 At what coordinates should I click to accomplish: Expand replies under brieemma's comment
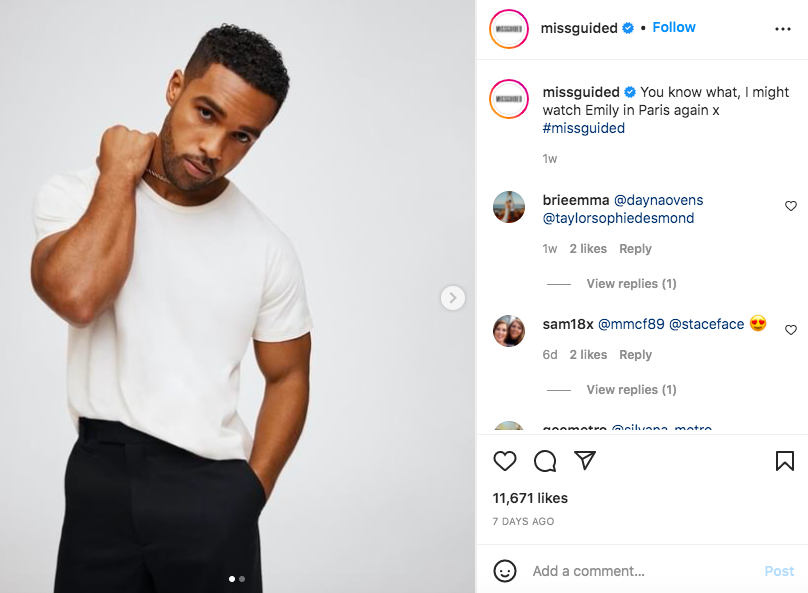(x=631, y=284)
